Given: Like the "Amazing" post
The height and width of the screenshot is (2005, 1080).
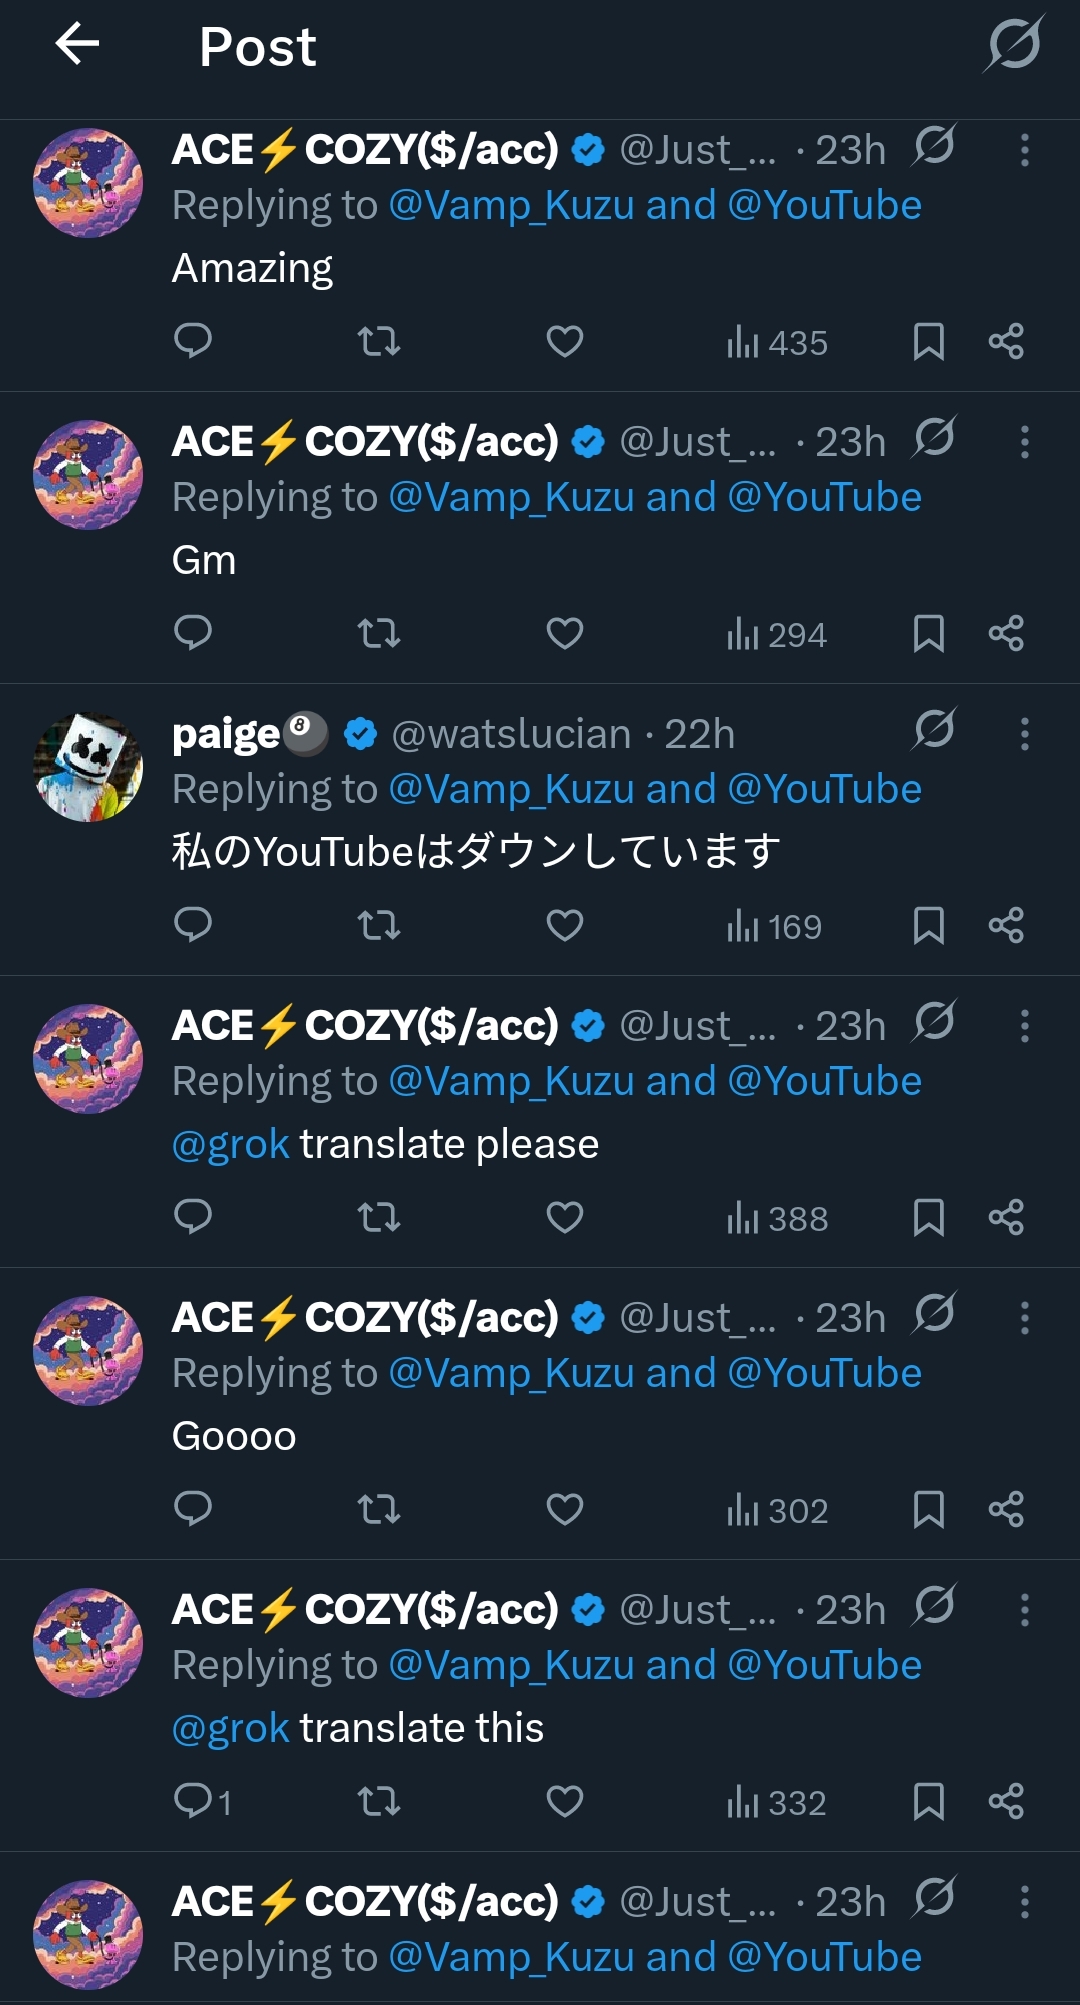Looking at the screenshot, I should [x=565, y=342].
